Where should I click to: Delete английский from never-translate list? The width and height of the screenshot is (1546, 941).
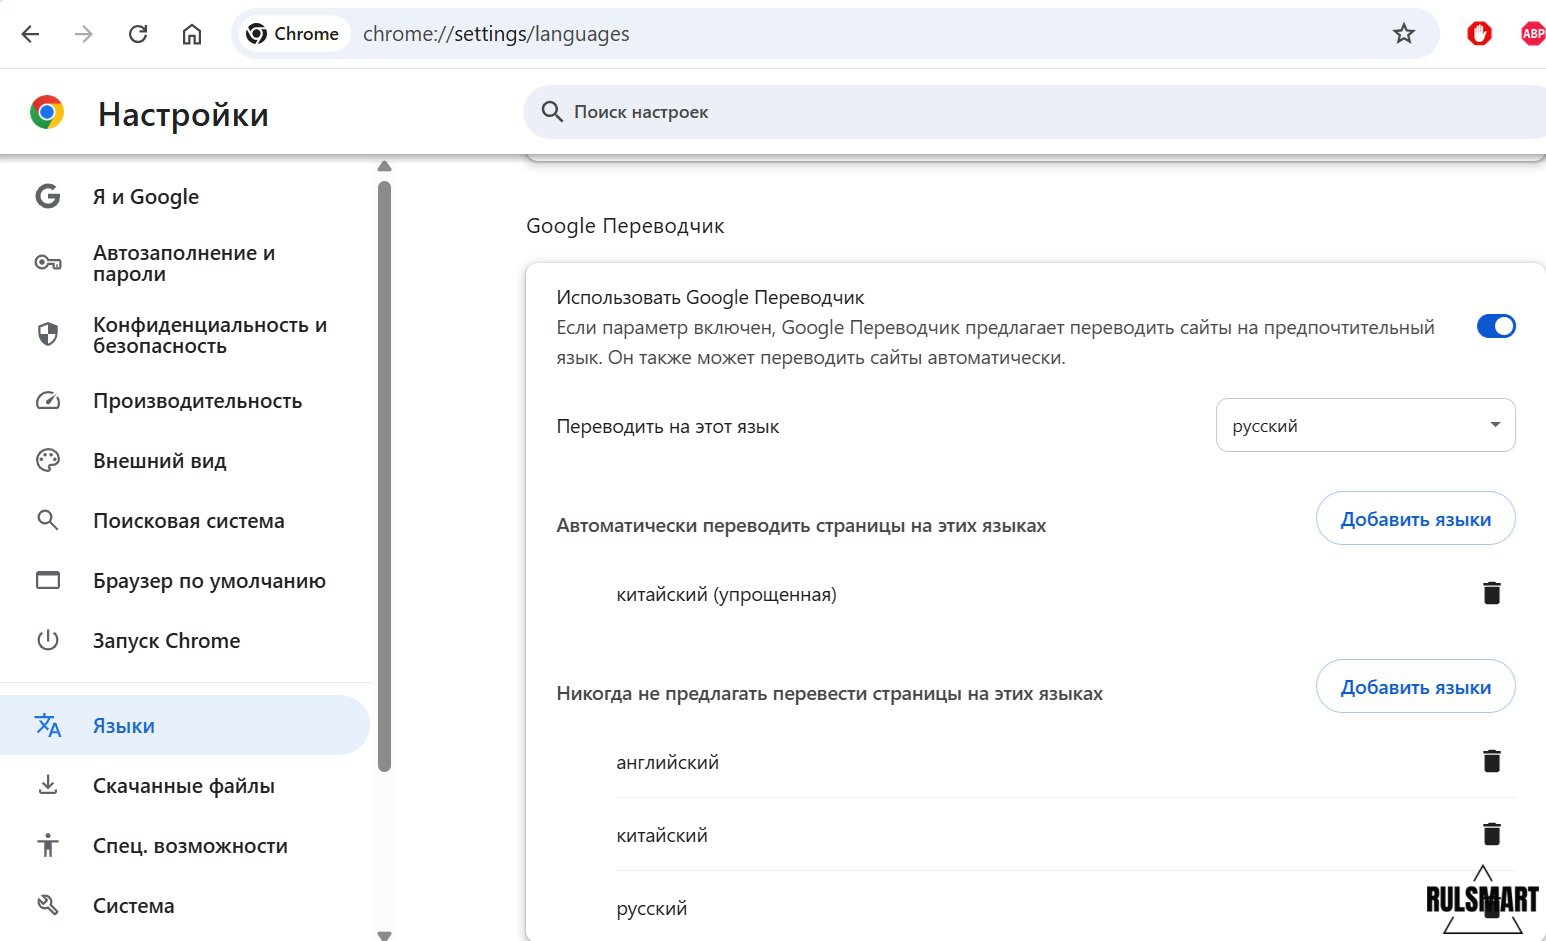pyautogui.click(x=1491, y=761)
